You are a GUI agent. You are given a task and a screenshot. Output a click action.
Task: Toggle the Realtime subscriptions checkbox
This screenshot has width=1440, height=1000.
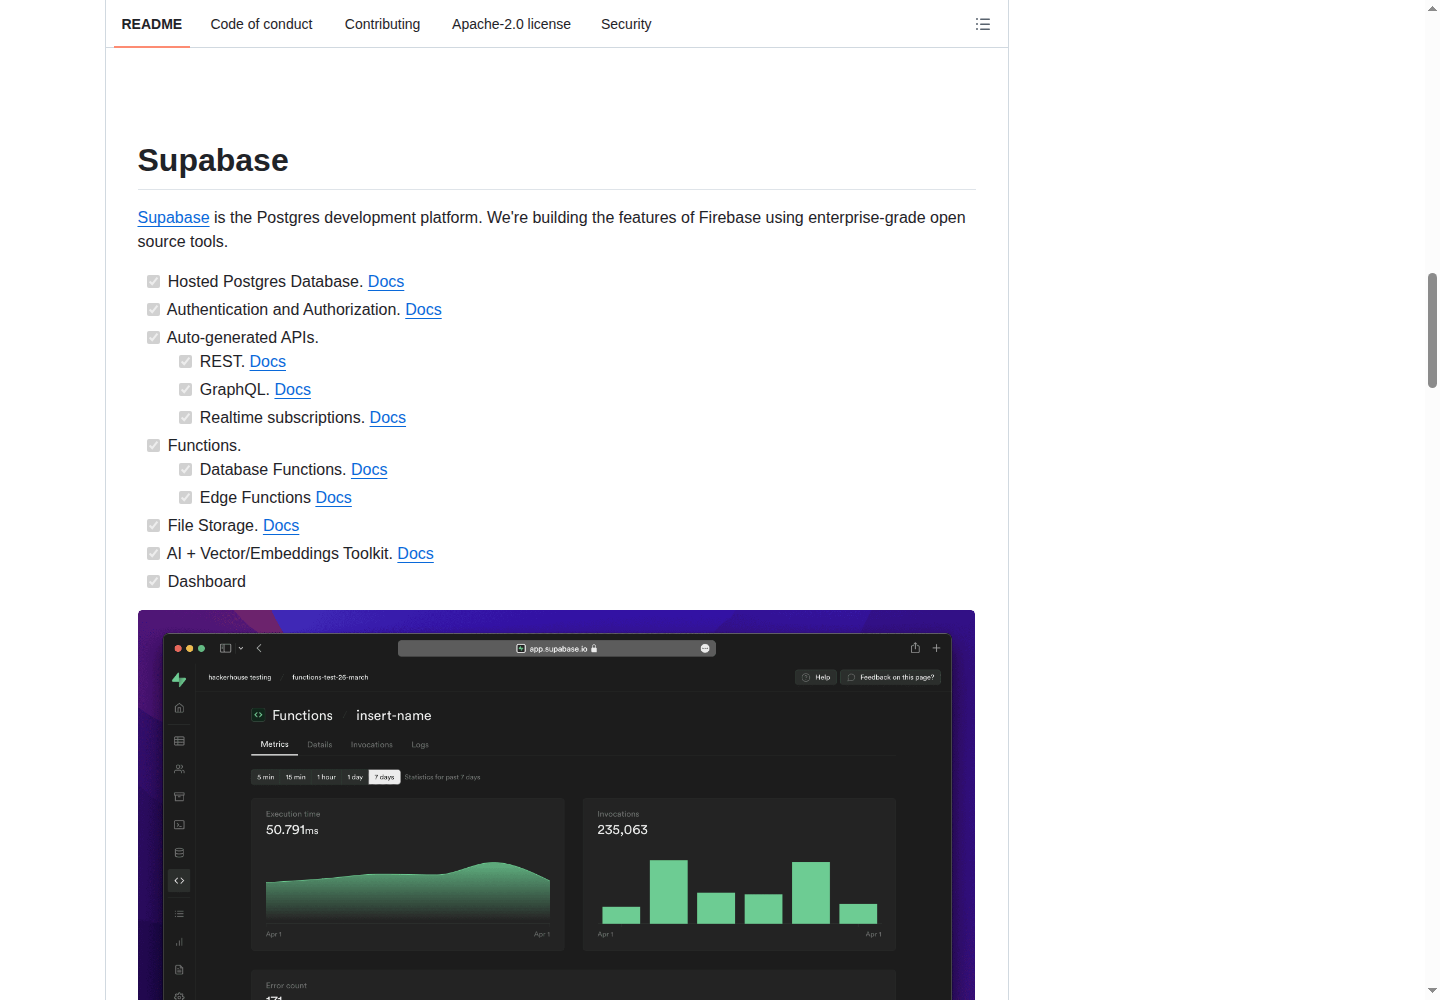[x=186, y=418]
